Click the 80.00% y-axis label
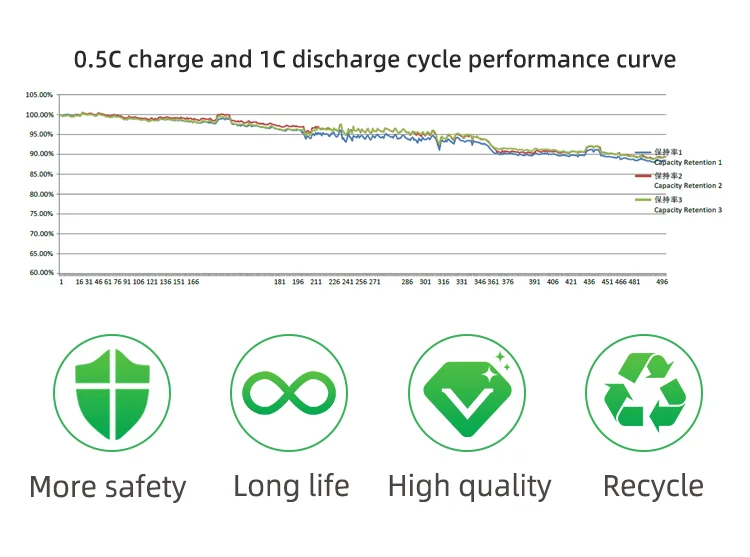The image size is (750, 557). 41,194
